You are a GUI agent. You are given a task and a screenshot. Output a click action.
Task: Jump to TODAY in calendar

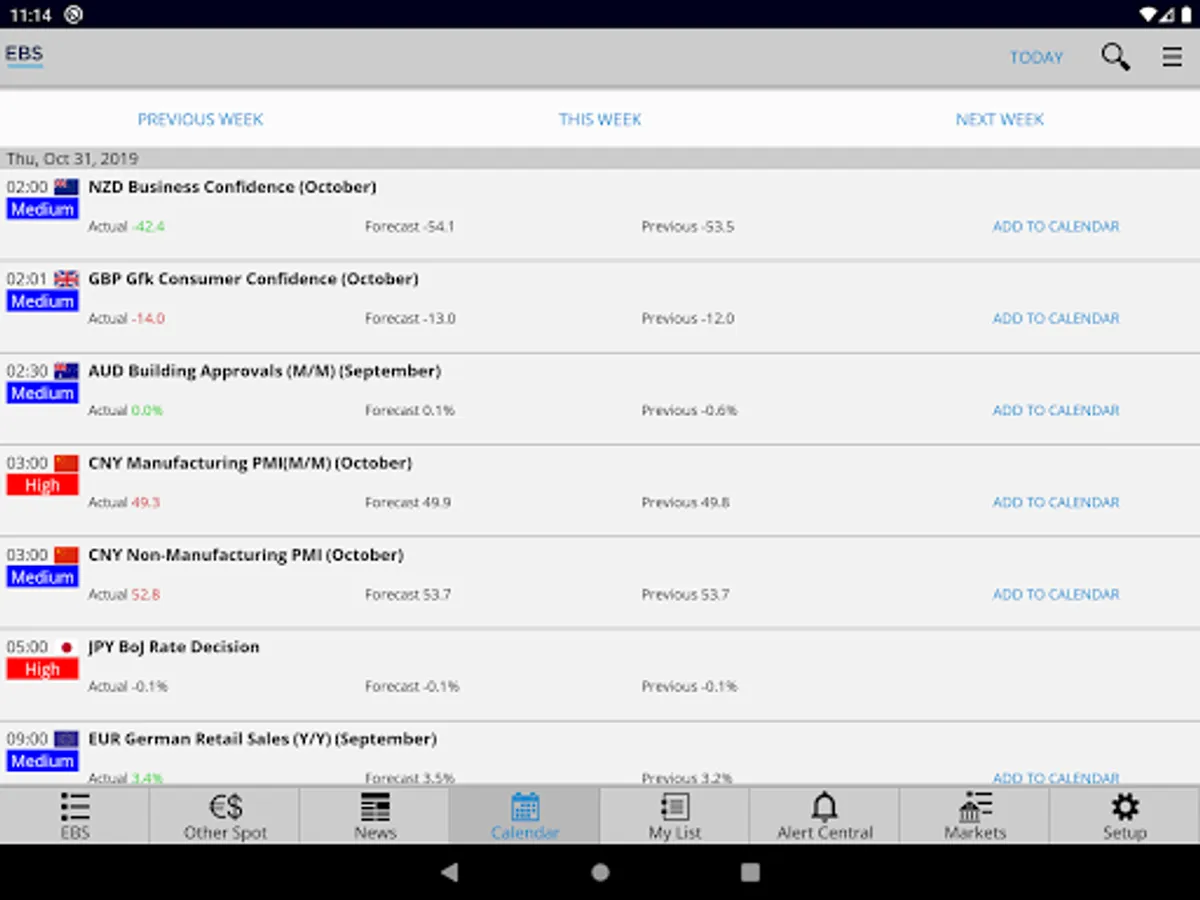click(x=1036, y=57)
